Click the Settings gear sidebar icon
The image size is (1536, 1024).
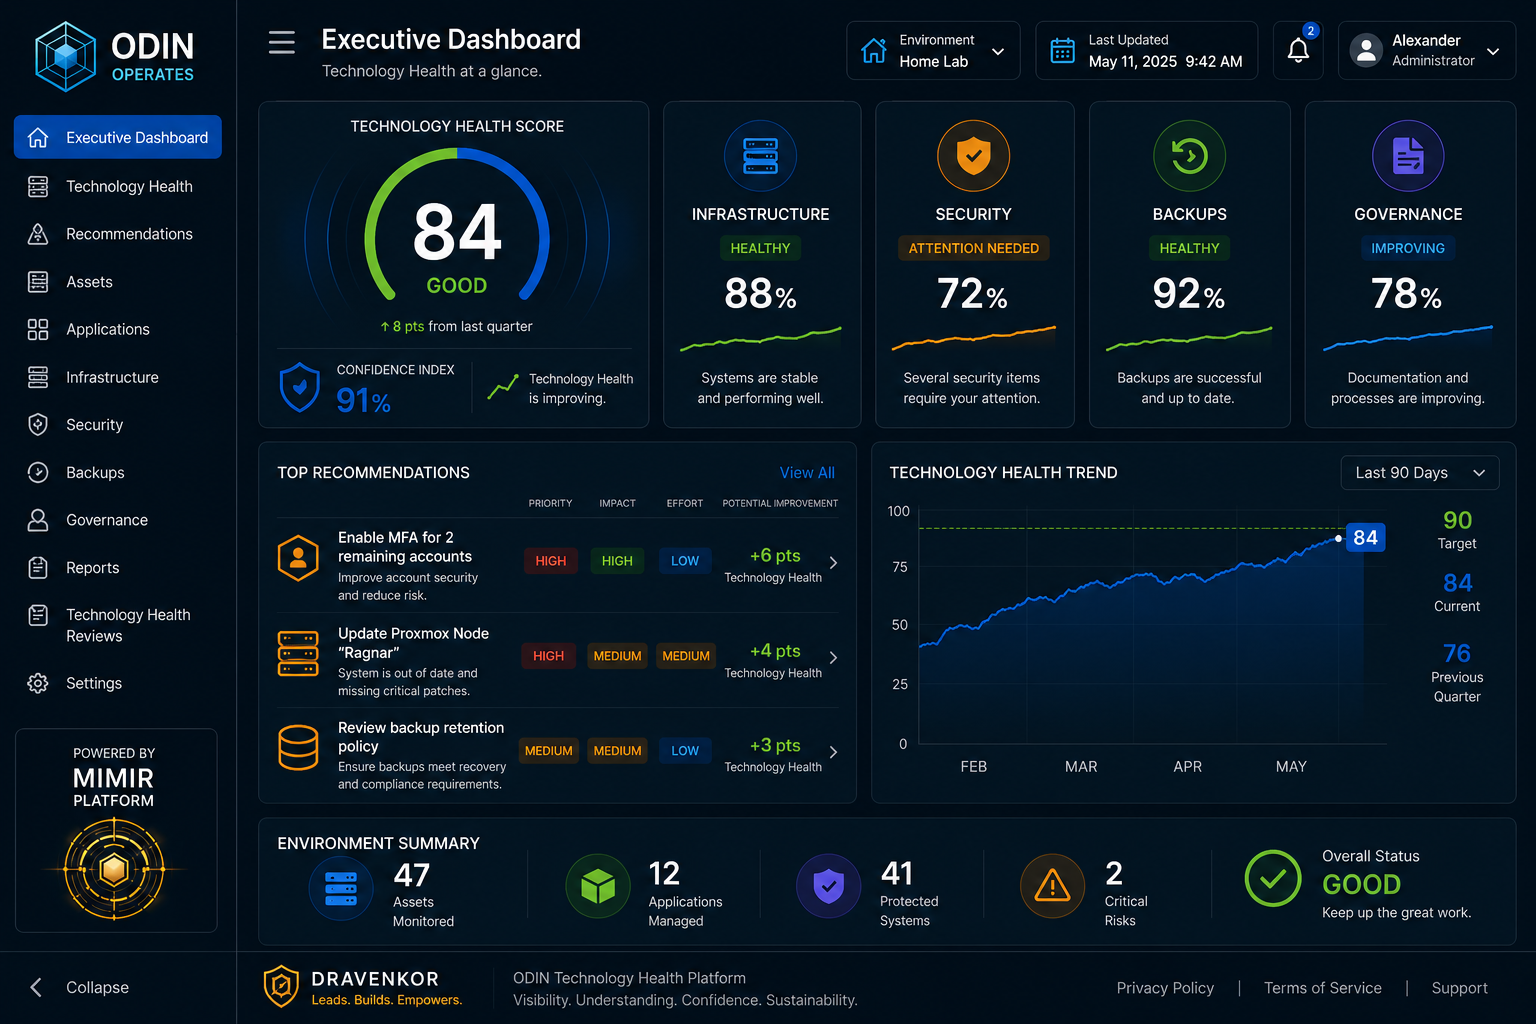point(38,683)
